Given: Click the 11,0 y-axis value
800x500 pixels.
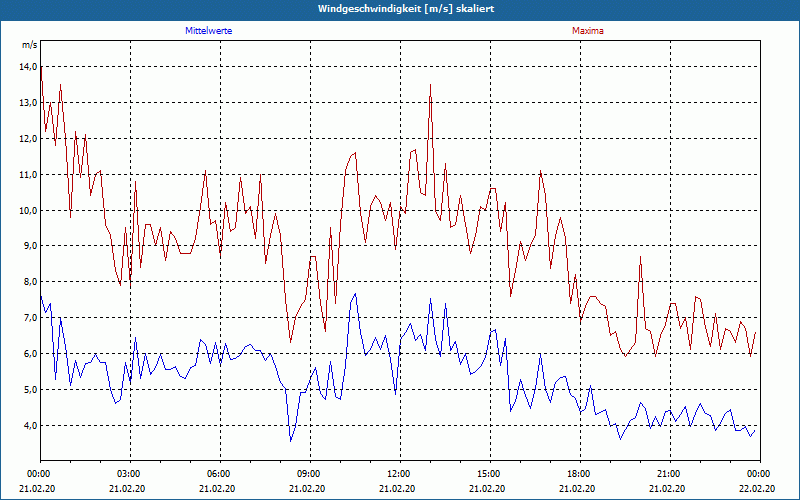Looking at the screenshot, I should (29, 174).
